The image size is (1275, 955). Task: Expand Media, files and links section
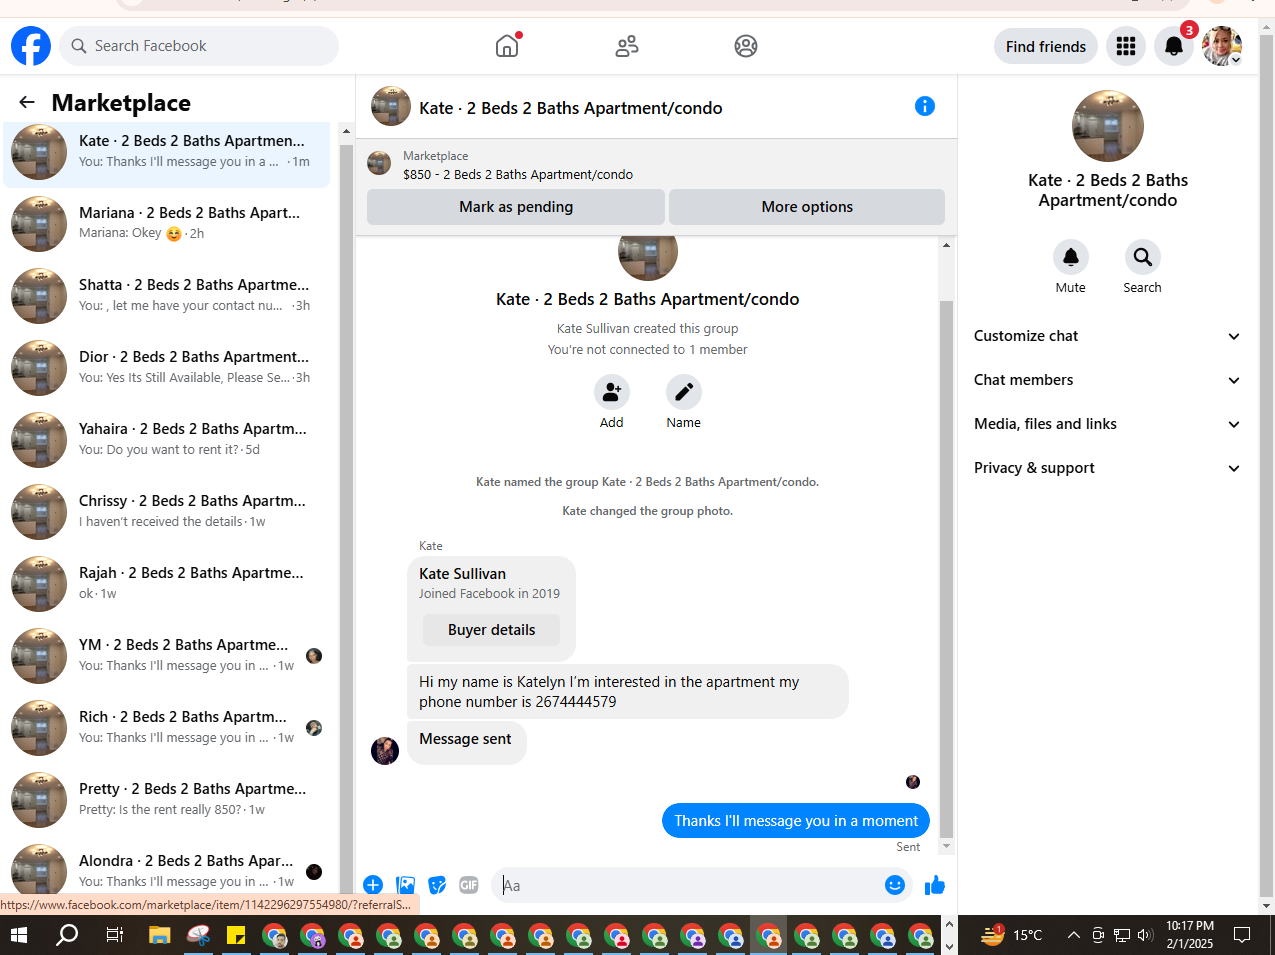1107,424
